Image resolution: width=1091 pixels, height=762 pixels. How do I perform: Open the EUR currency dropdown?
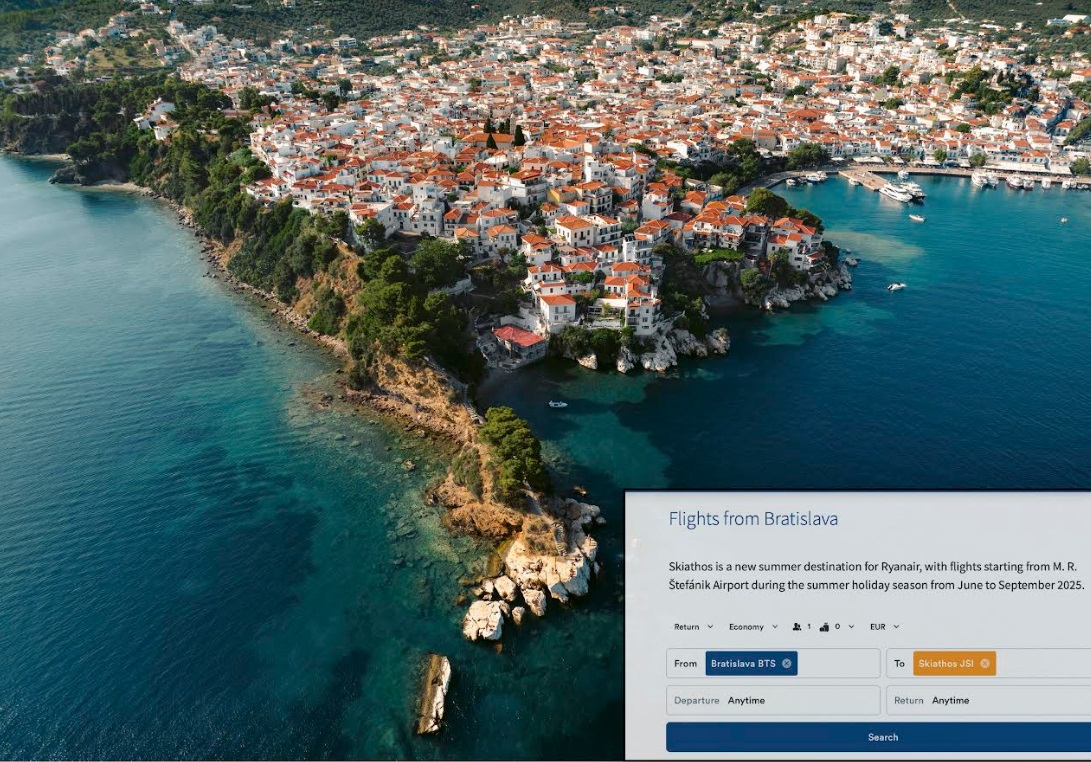point(884,627)
